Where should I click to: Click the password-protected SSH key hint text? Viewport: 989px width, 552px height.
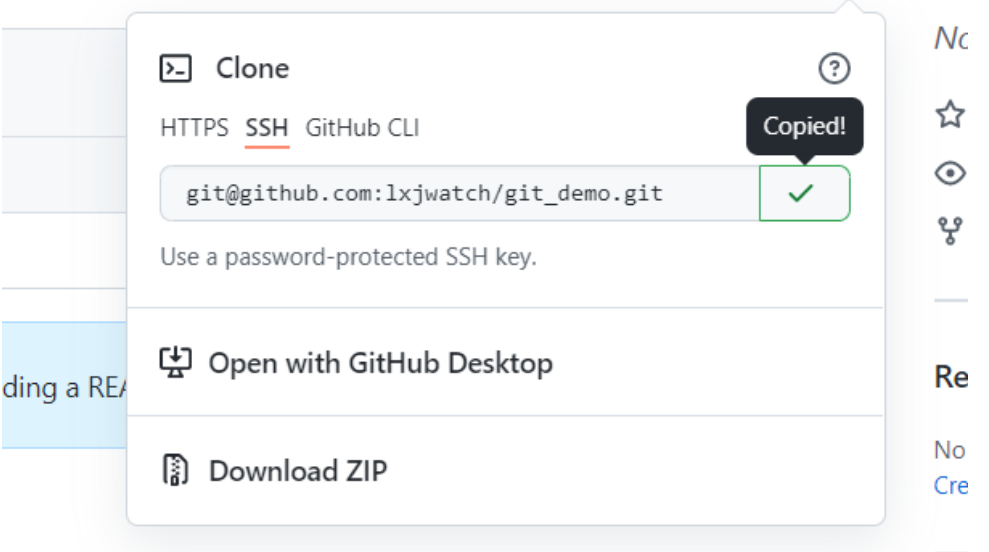click(348, 257)
